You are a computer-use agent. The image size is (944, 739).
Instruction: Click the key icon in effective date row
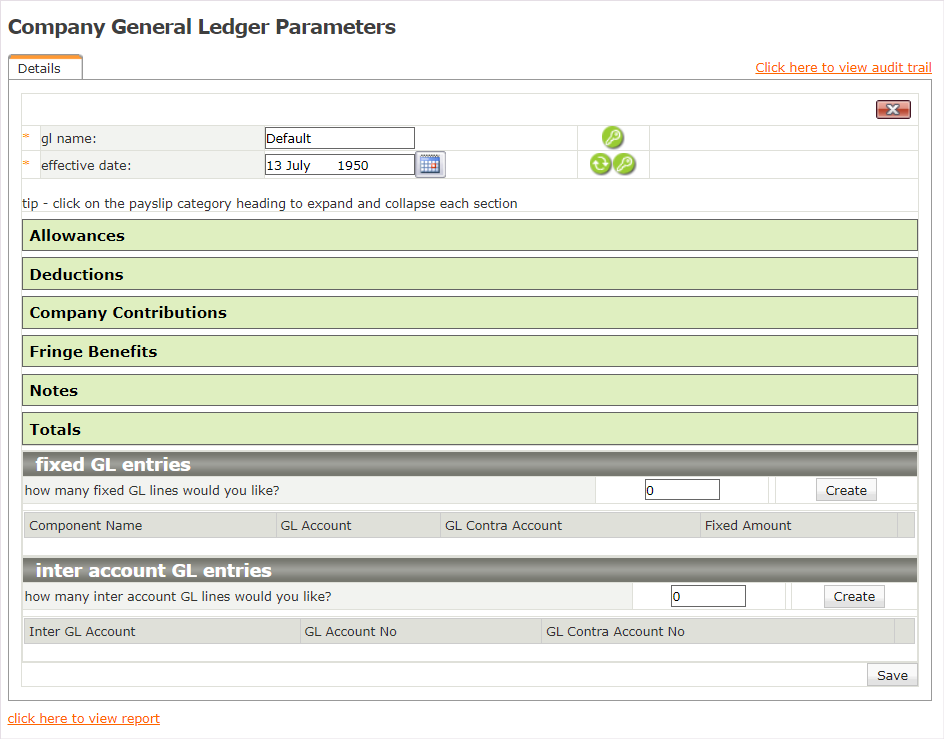coord(625,165)
